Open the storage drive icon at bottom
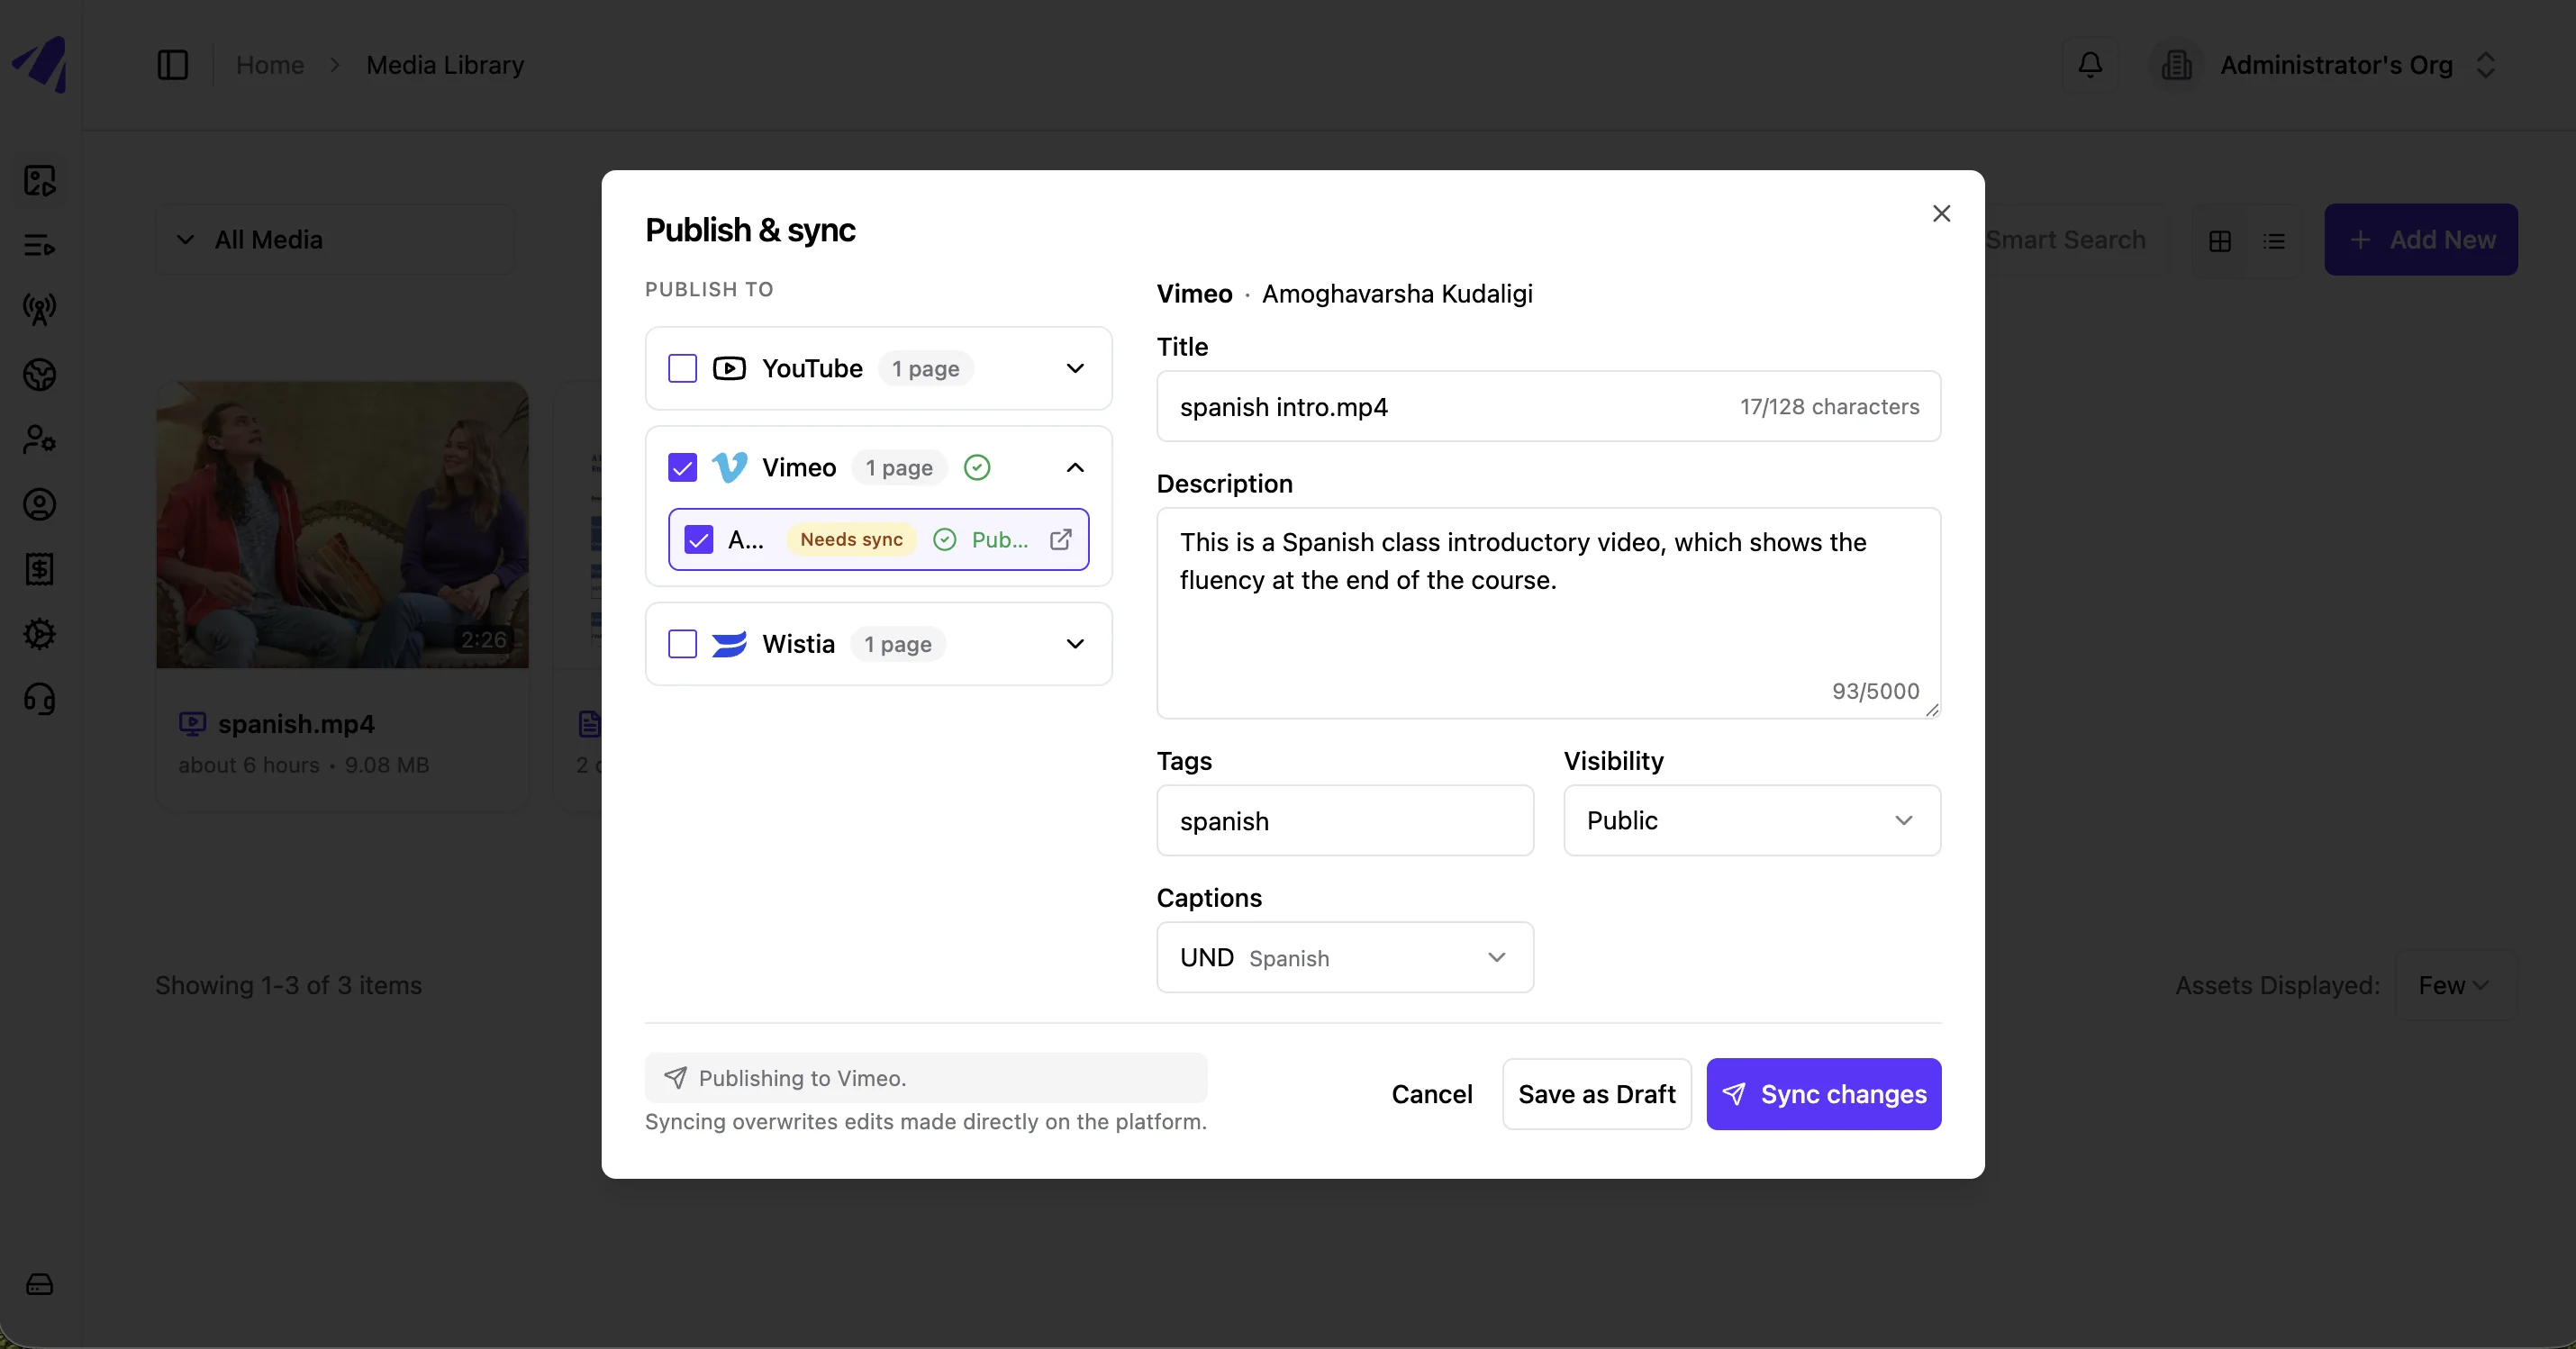Image resolution: width=2576 pixels, height=1349 pixels. coord(40,1284)
